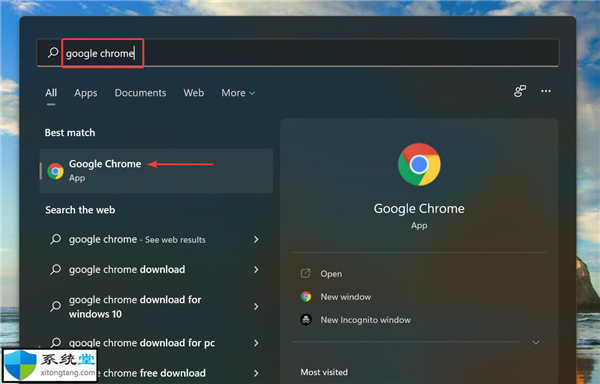Expand arrow for 'google chrome download'
600x384 pixels.
[256, 270]
